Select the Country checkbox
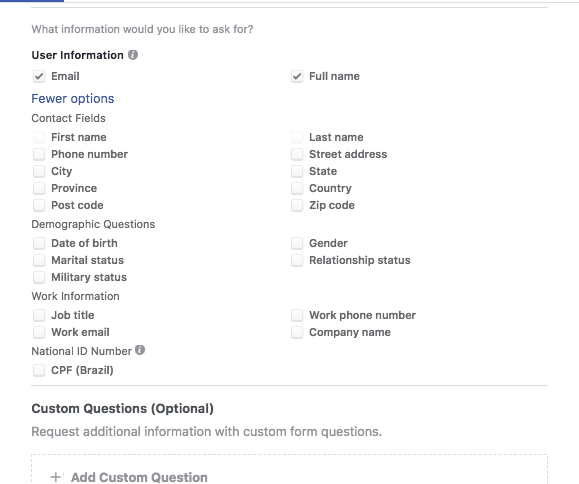The height and width of the screenshot is (484, 579). click(297, 188)
